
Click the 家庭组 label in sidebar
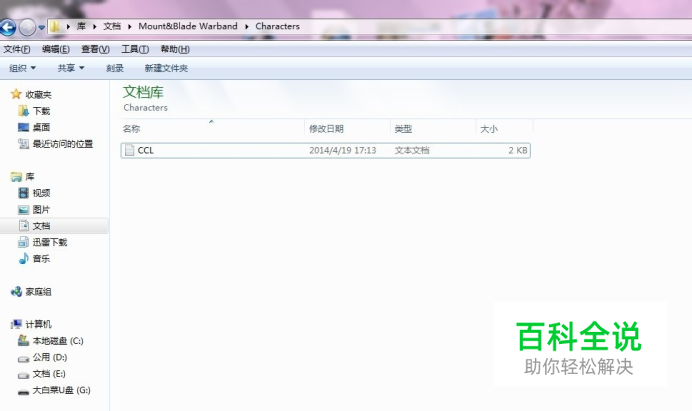coord(38,292)
